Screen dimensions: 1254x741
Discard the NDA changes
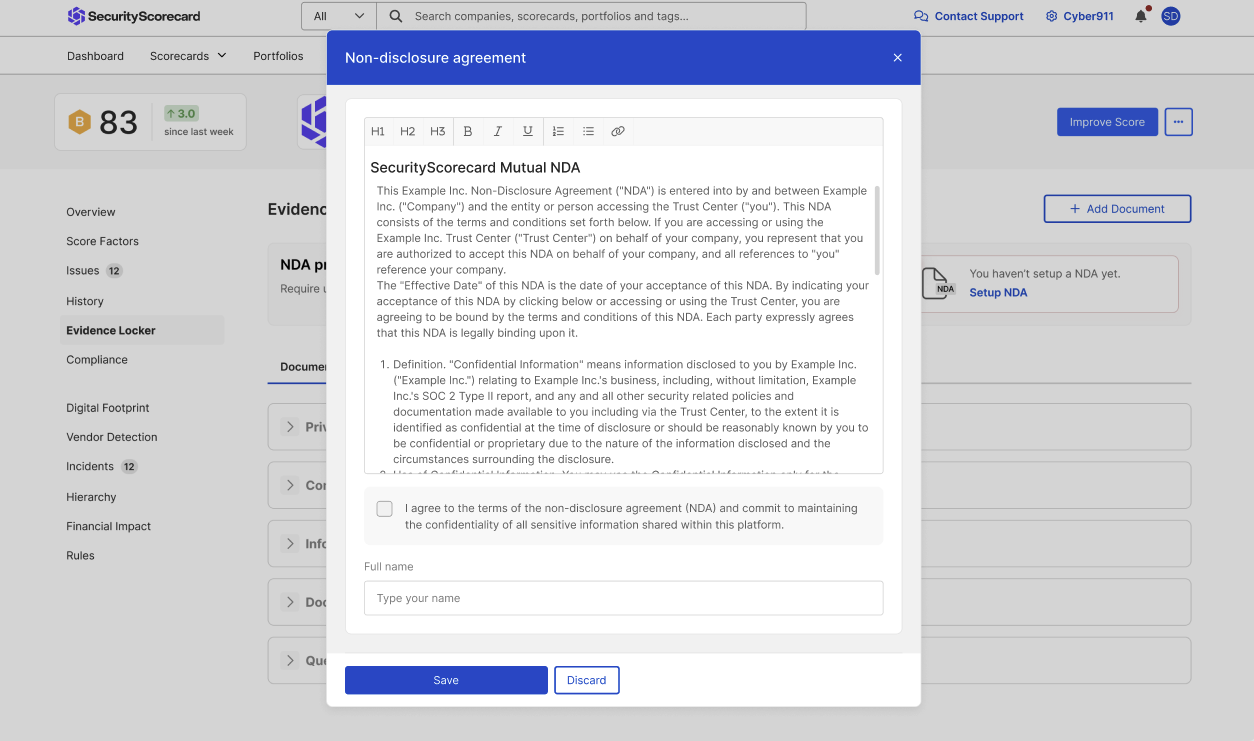[587, 680]
